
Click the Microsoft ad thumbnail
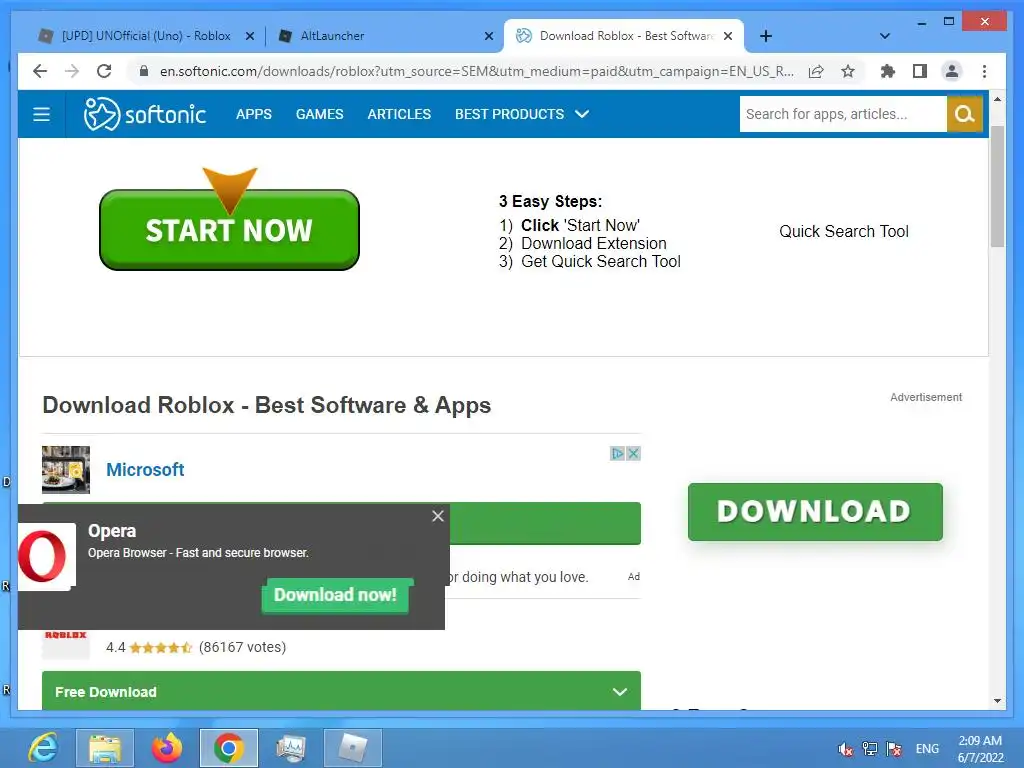click(66, 470)
